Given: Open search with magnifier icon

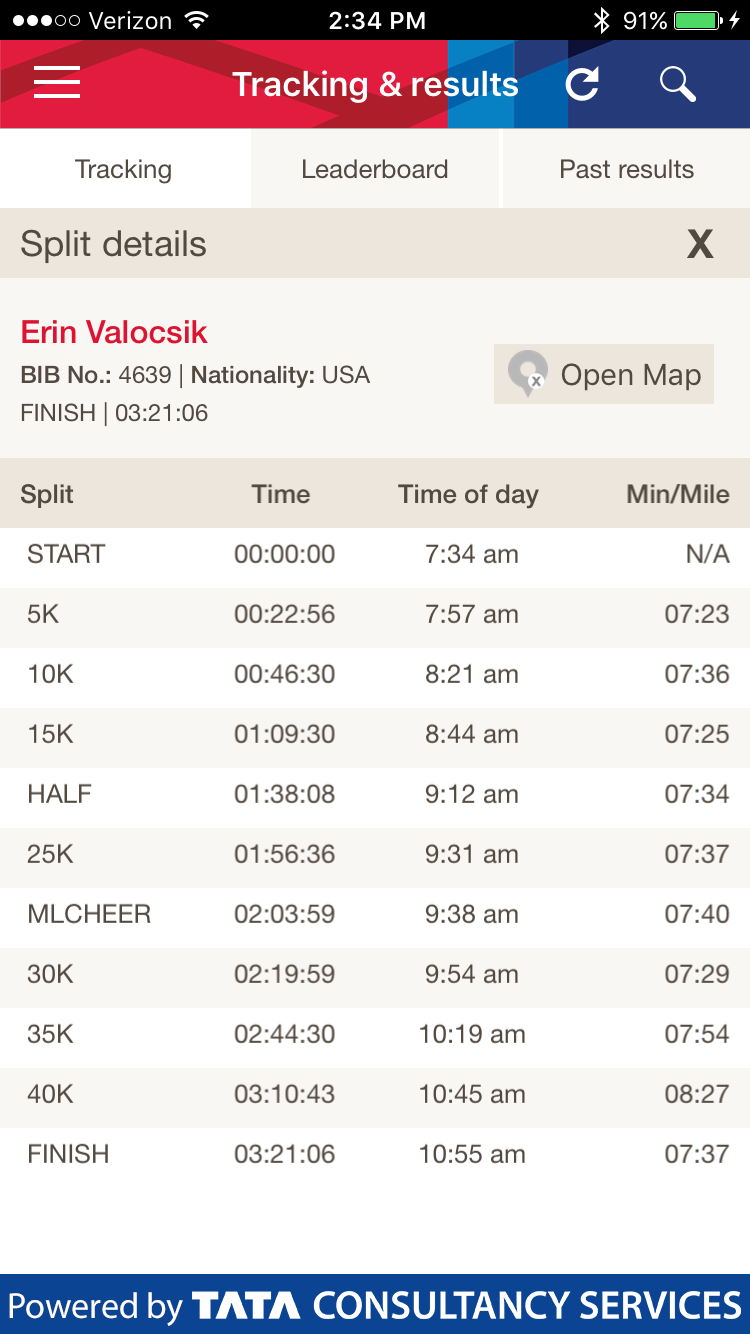Looking at the screenshot, I should tap(677, 84).
